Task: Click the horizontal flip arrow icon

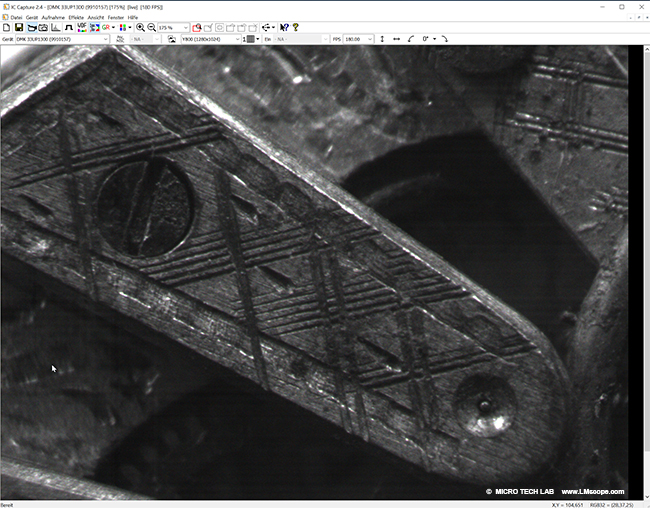Action: tap(397, 39)
